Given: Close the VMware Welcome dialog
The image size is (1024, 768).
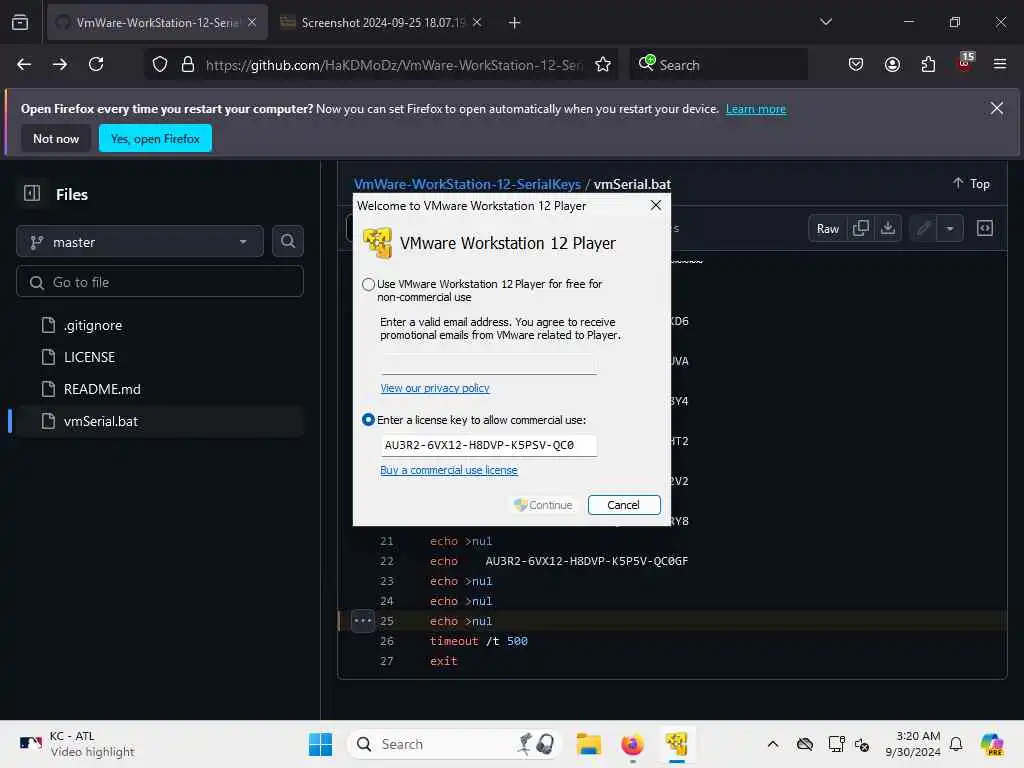Looking at the screenshot, I should [x=656, y=206].
